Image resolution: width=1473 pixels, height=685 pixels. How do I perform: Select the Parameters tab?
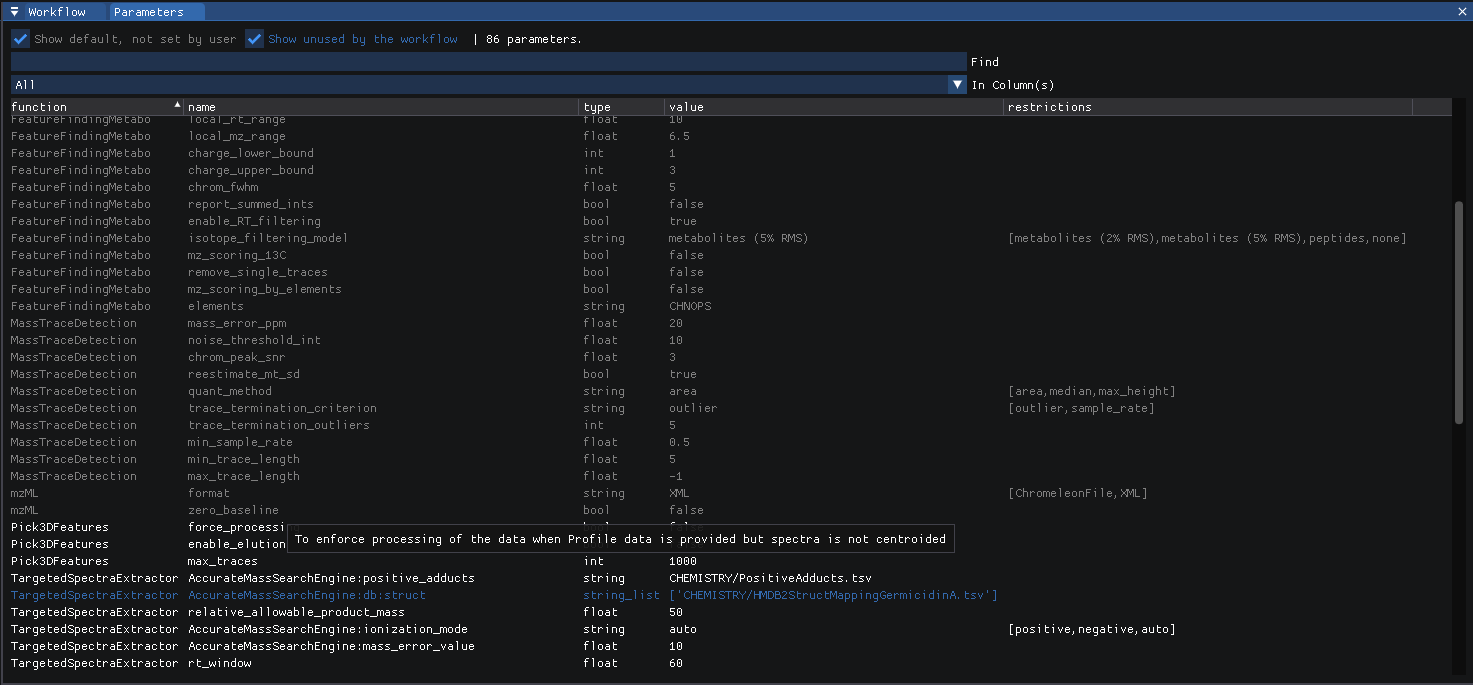pos(149,12)
